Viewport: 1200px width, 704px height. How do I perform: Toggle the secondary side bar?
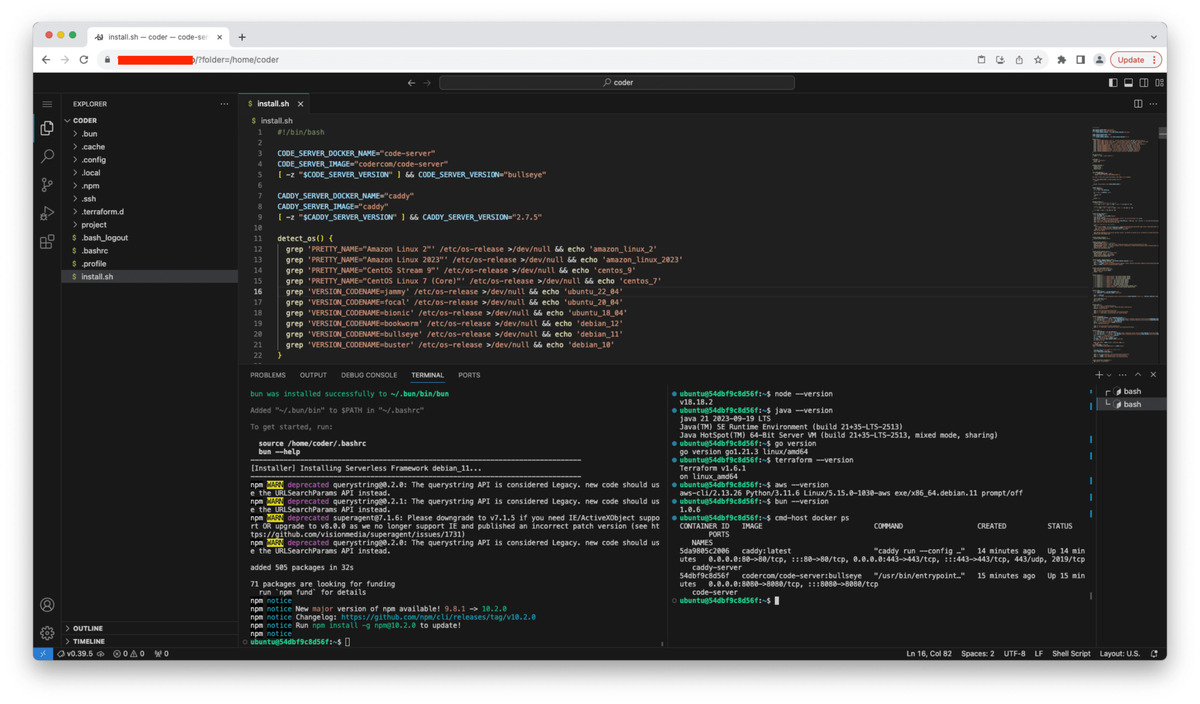click(x=1144, y=83)
